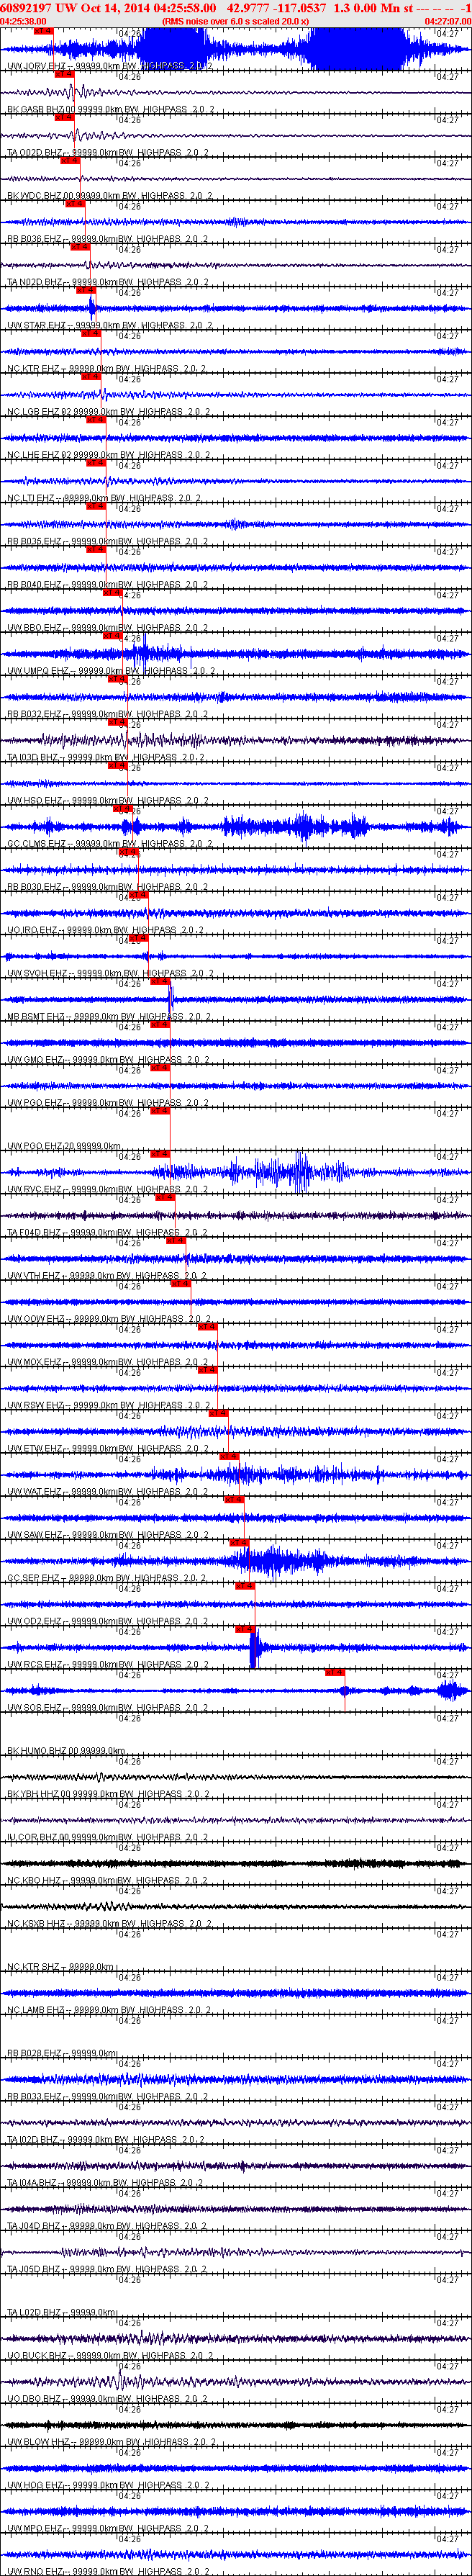Click the BK HUMO BHZ station label
Viewport: 472px width, 2576px height.
pyautogui.click(x=37, y=1751)
